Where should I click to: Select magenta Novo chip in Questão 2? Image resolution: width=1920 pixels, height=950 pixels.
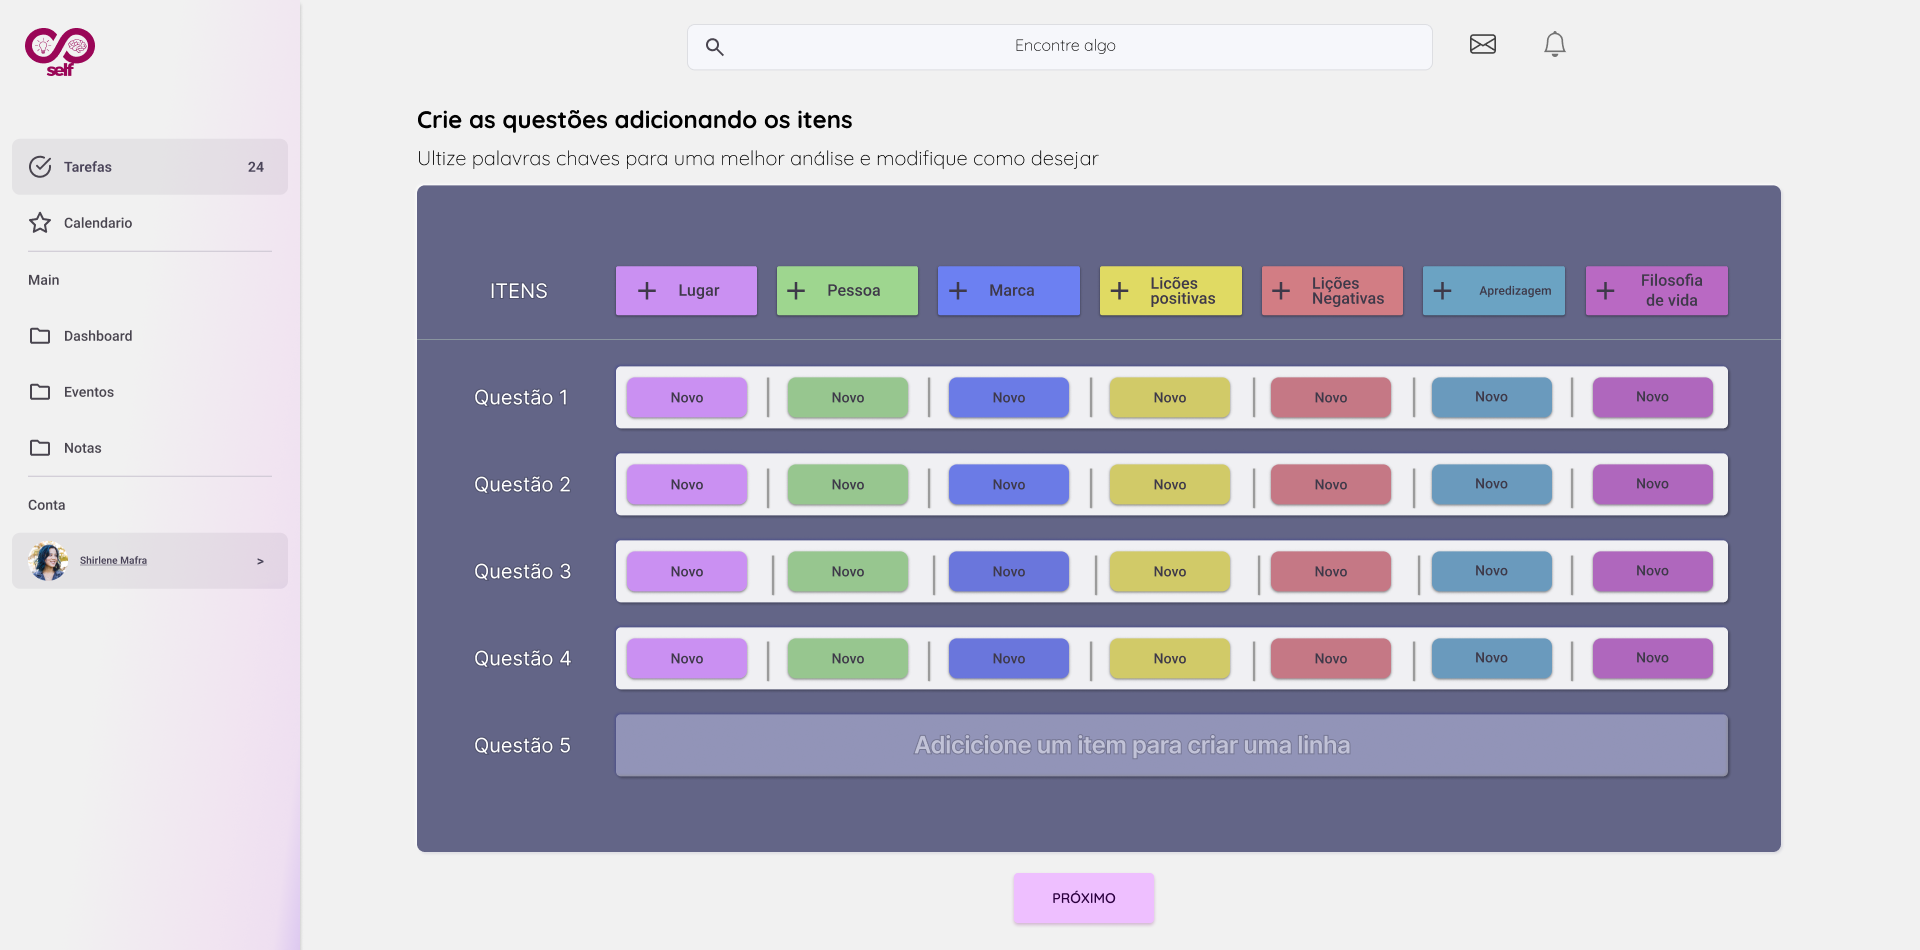[x=1653, y=484]
